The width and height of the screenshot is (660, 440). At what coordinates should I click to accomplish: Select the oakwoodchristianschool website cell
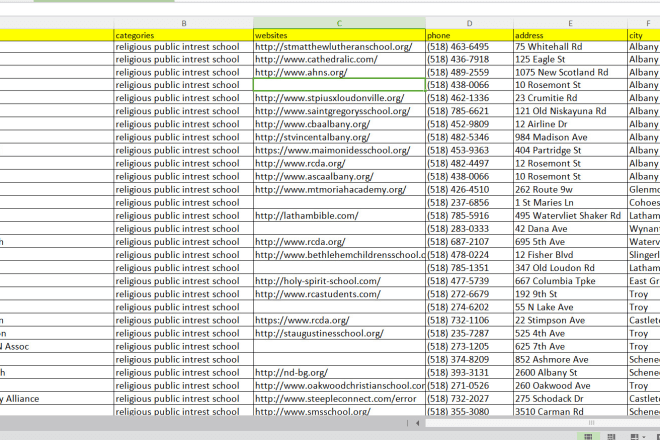339,385
